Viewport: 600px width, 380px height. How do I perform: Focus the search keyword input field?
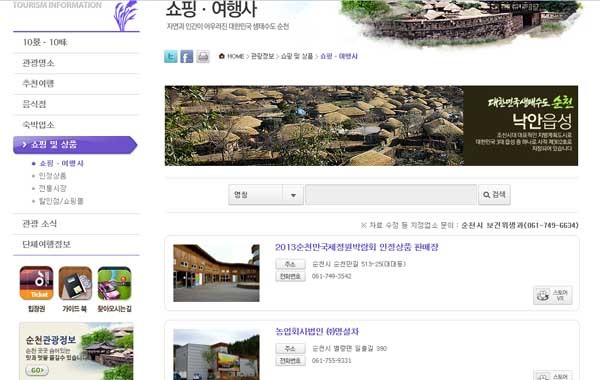391,195
